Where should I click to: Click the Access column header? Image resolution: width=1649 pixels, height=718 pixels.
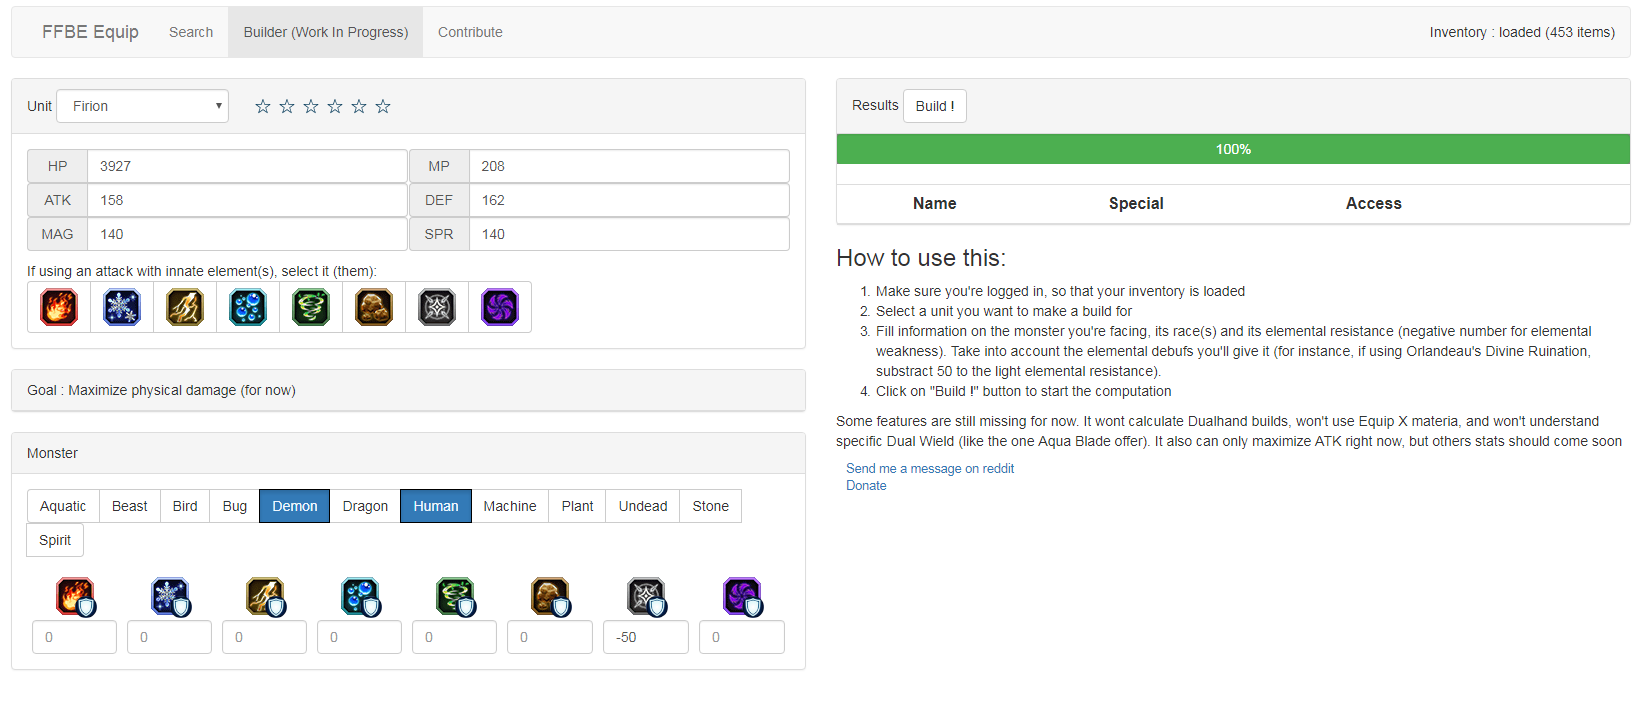pos(1373,203)
